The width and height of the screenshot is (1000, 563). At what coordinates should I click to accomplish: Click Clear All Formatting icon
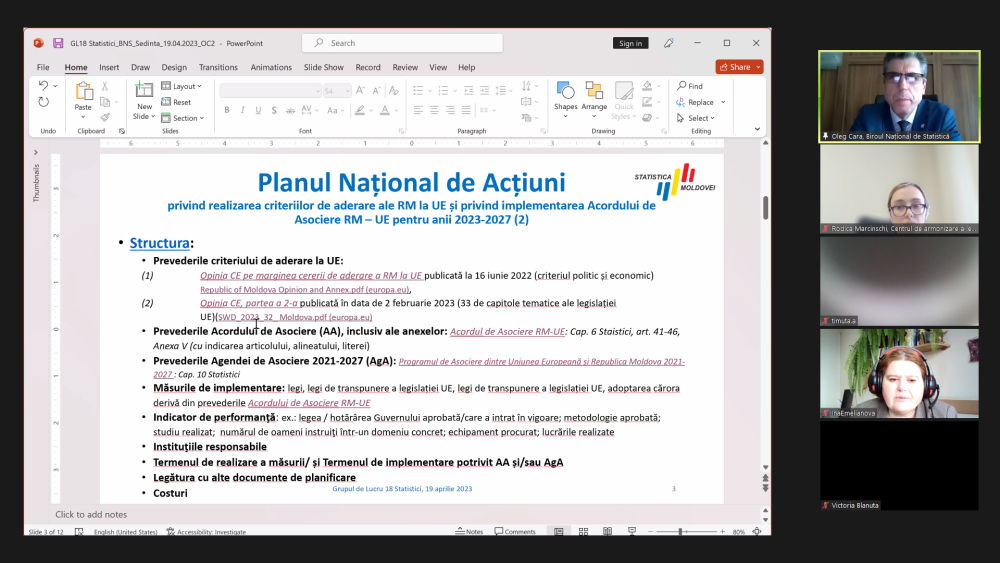coord(393,91)
